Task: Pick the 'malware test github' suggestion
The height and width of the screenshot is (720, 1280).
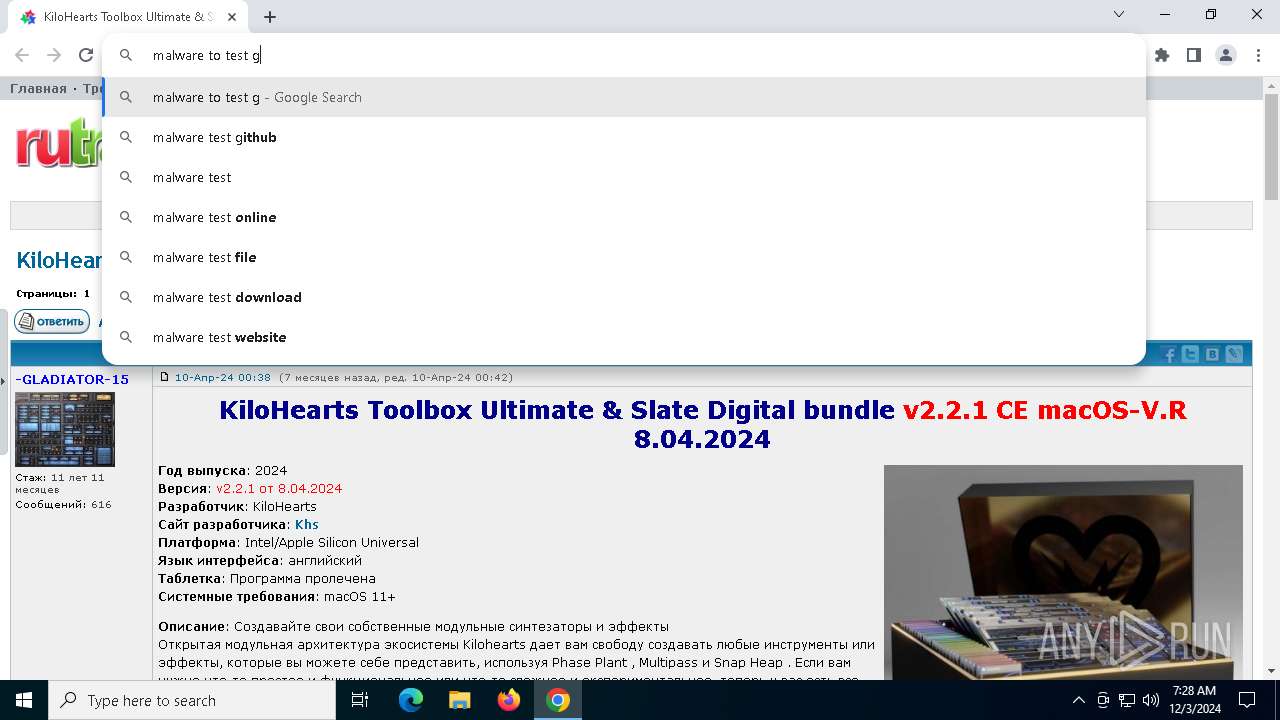Action: (624, 137)
